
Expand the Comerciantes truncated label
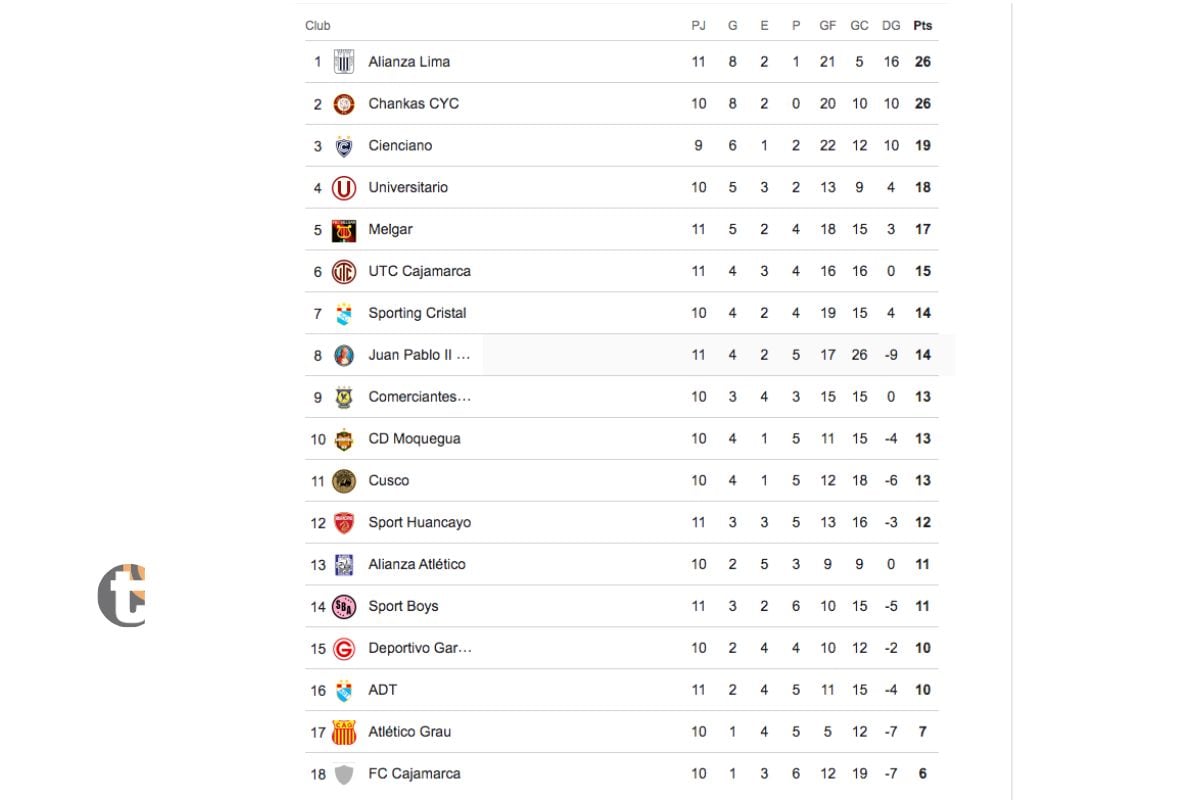click(x=419, y=397)
